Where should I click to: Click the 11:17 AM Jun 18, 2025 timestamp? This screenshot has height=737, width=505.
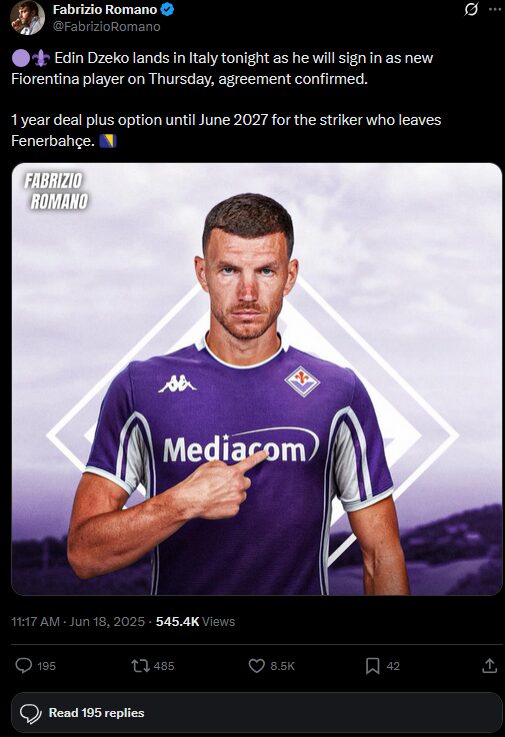[78, 621]
